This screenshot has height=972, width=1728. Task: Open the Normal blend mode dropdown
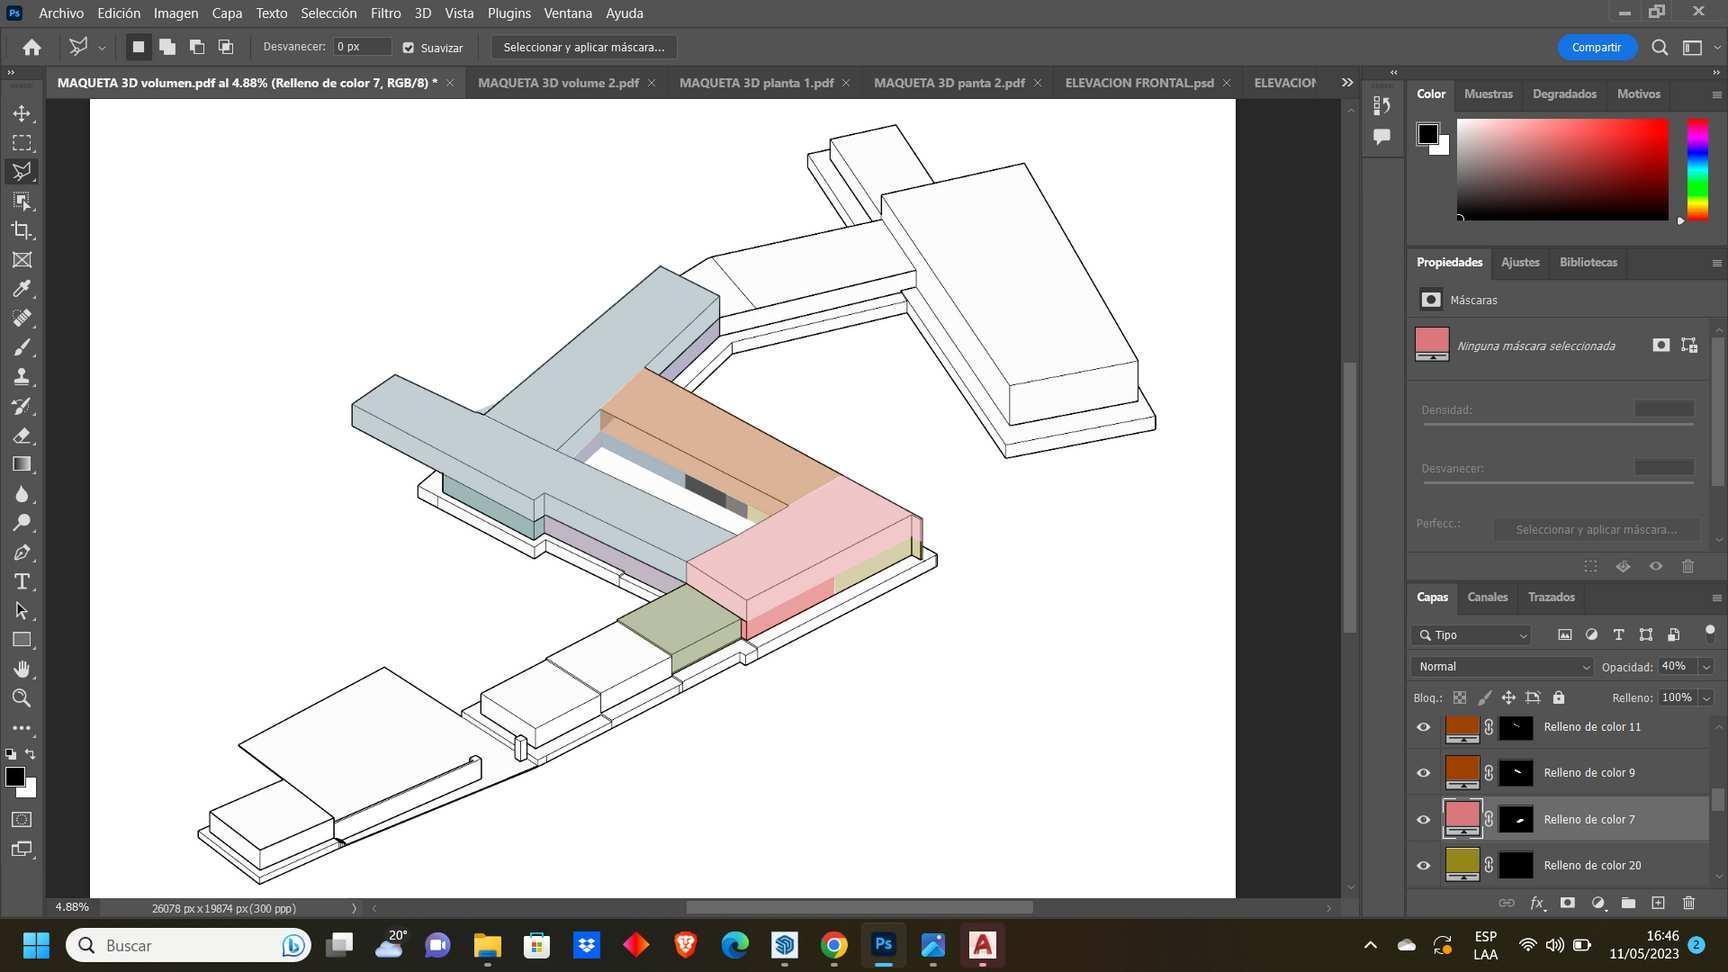(1502, 667)
